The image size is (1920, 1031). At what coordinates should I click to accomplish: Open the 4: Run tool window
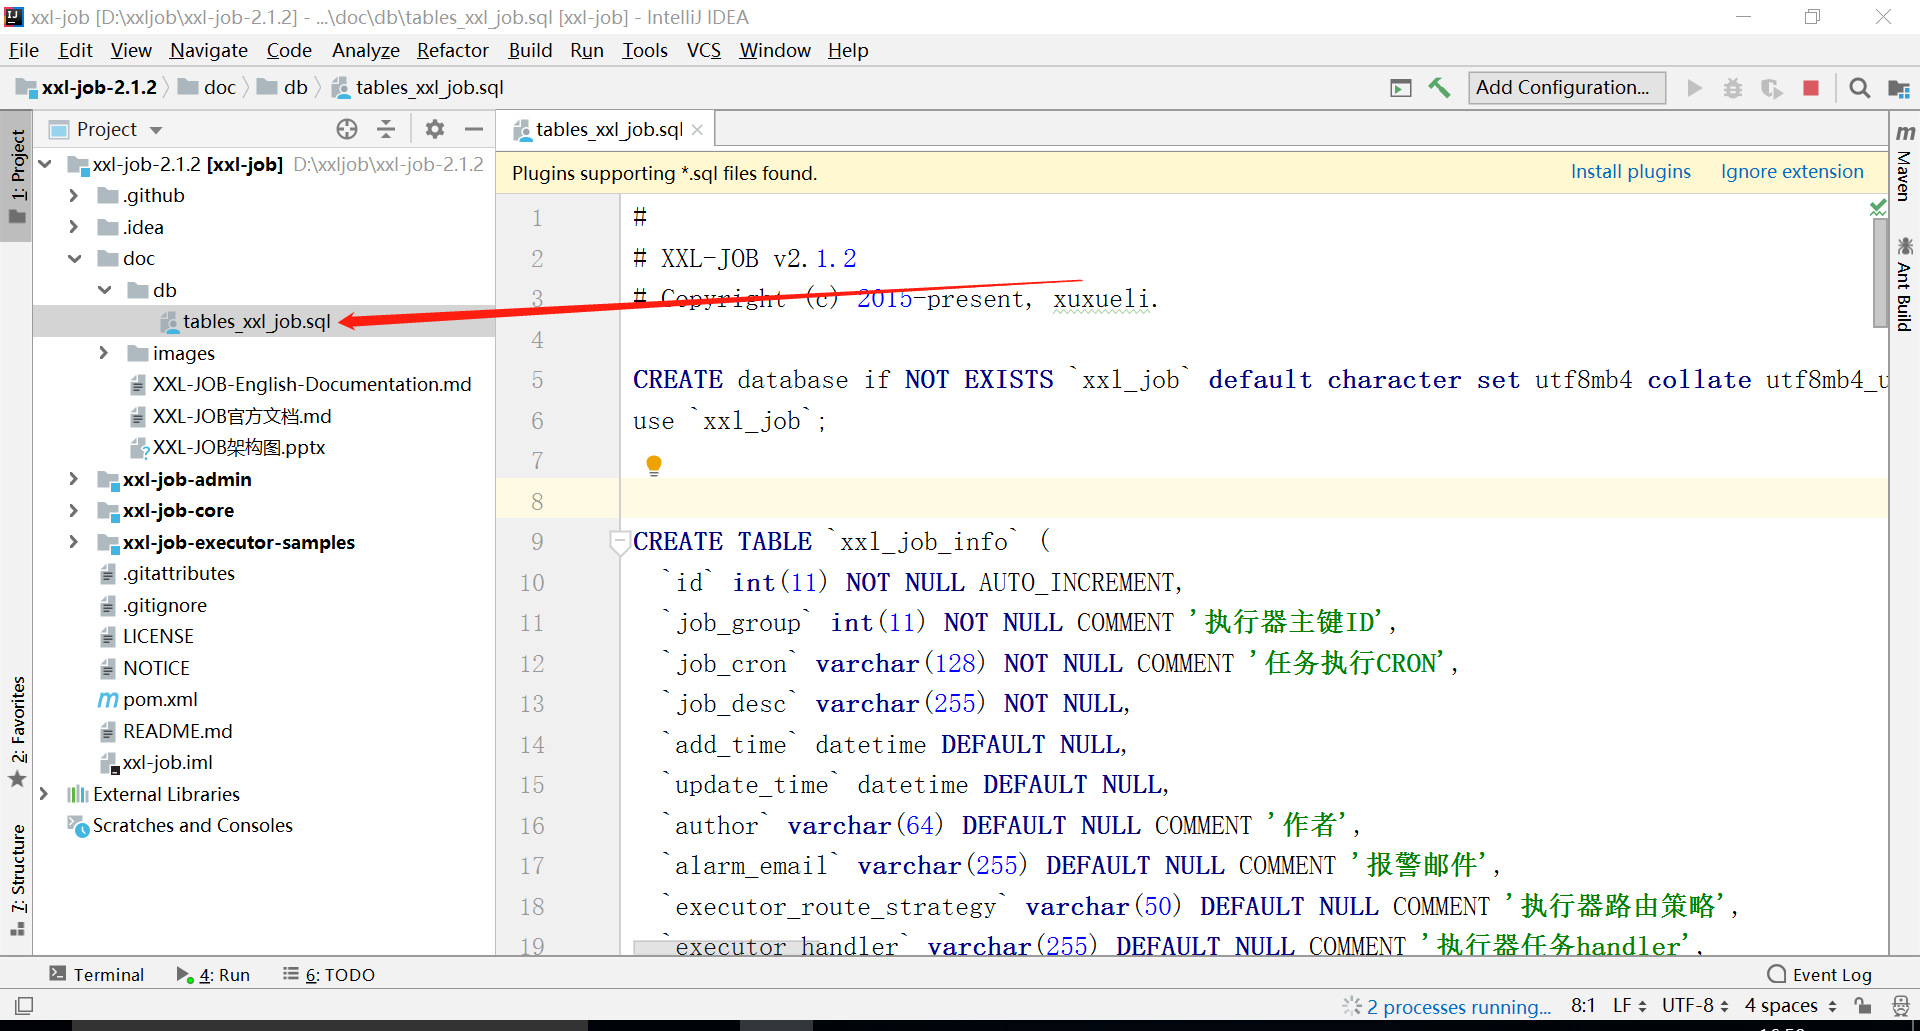[x=213, y=975]
